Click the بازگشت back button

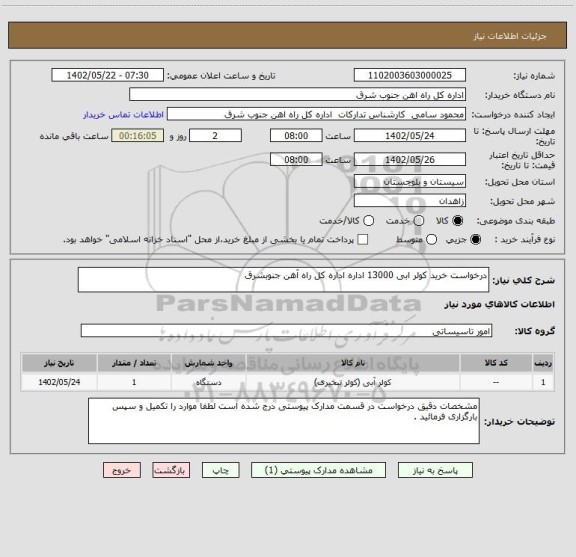pyautogui.click(x=171, y=470)
